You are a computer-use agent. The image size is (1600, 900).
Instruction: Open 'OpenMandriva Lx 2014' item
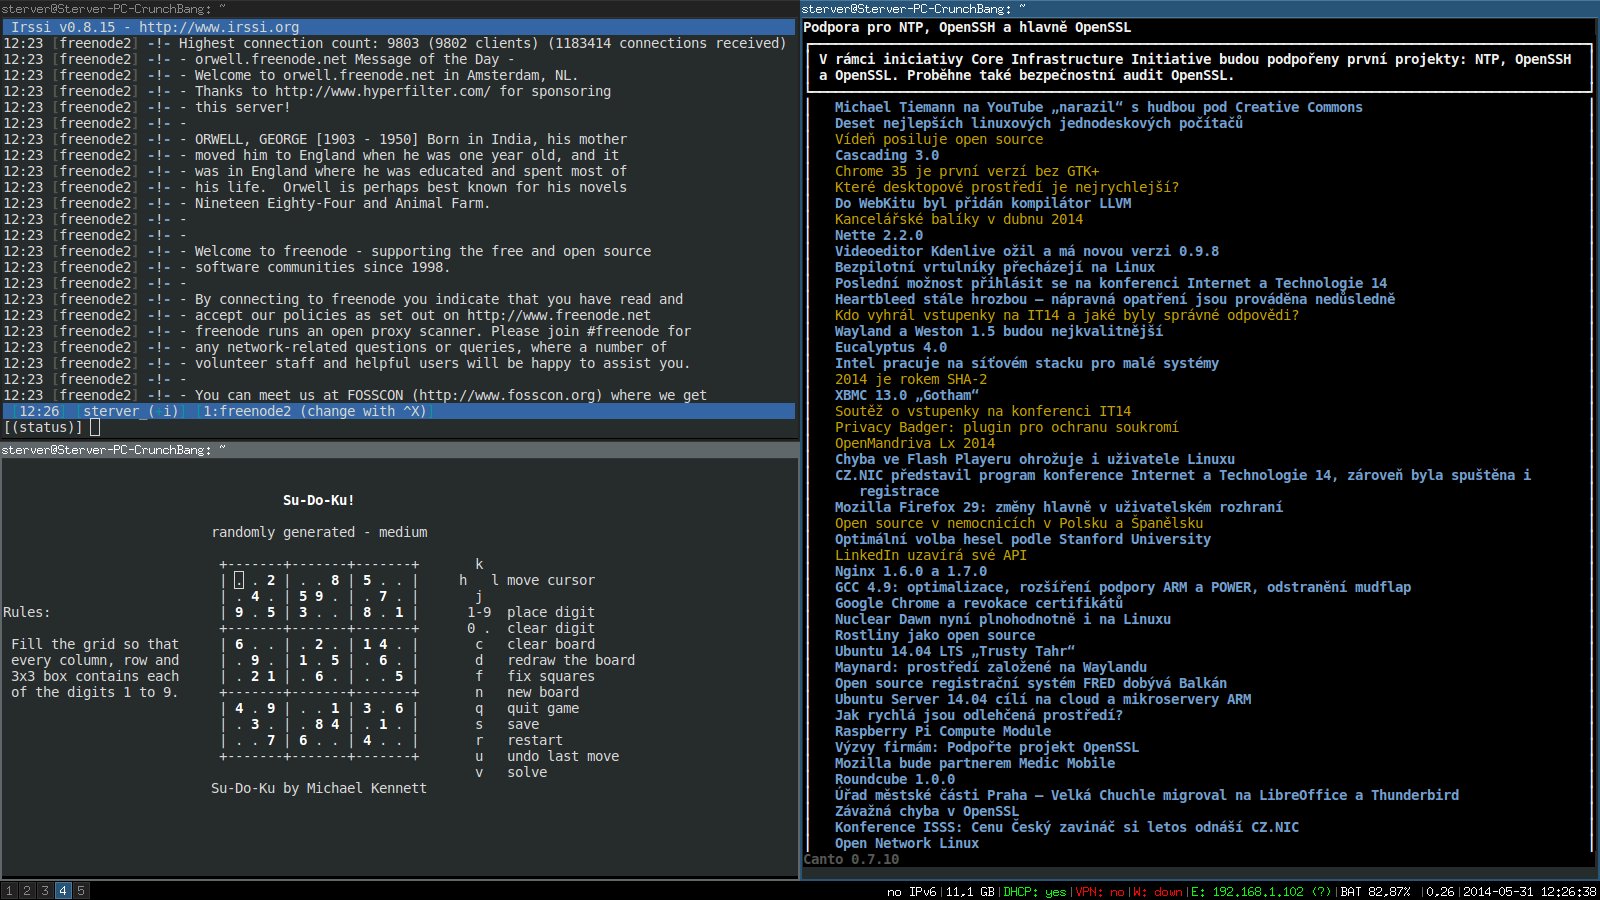(x=915, y=443)
